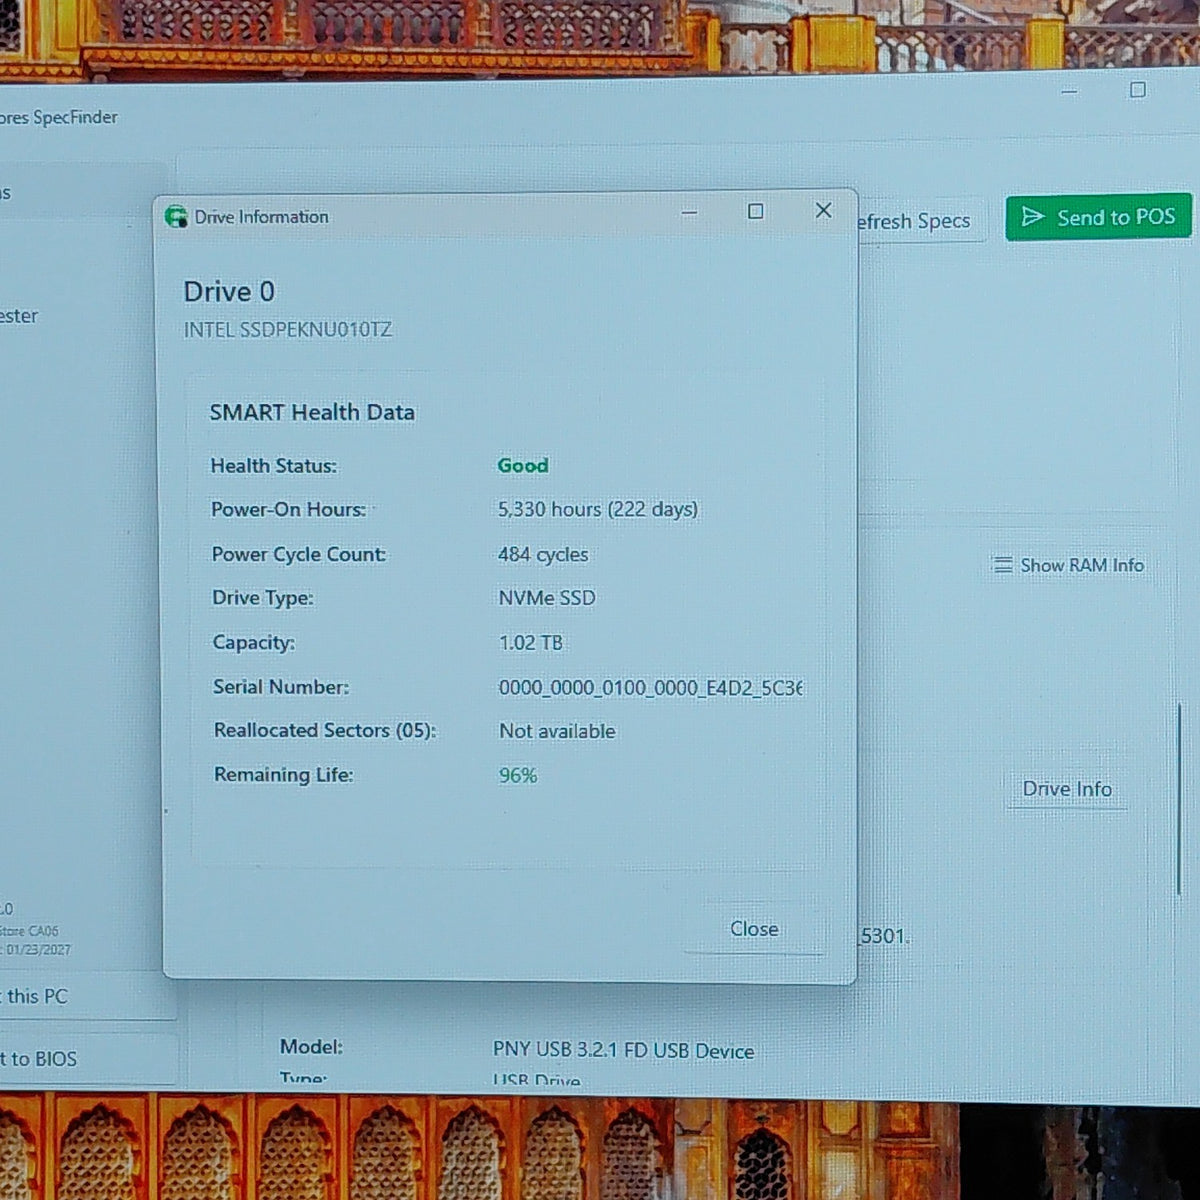This screenshot has height=1200, width=1200.
Task: Click the Show RAM Info list icon
Action: [1002, 565]
